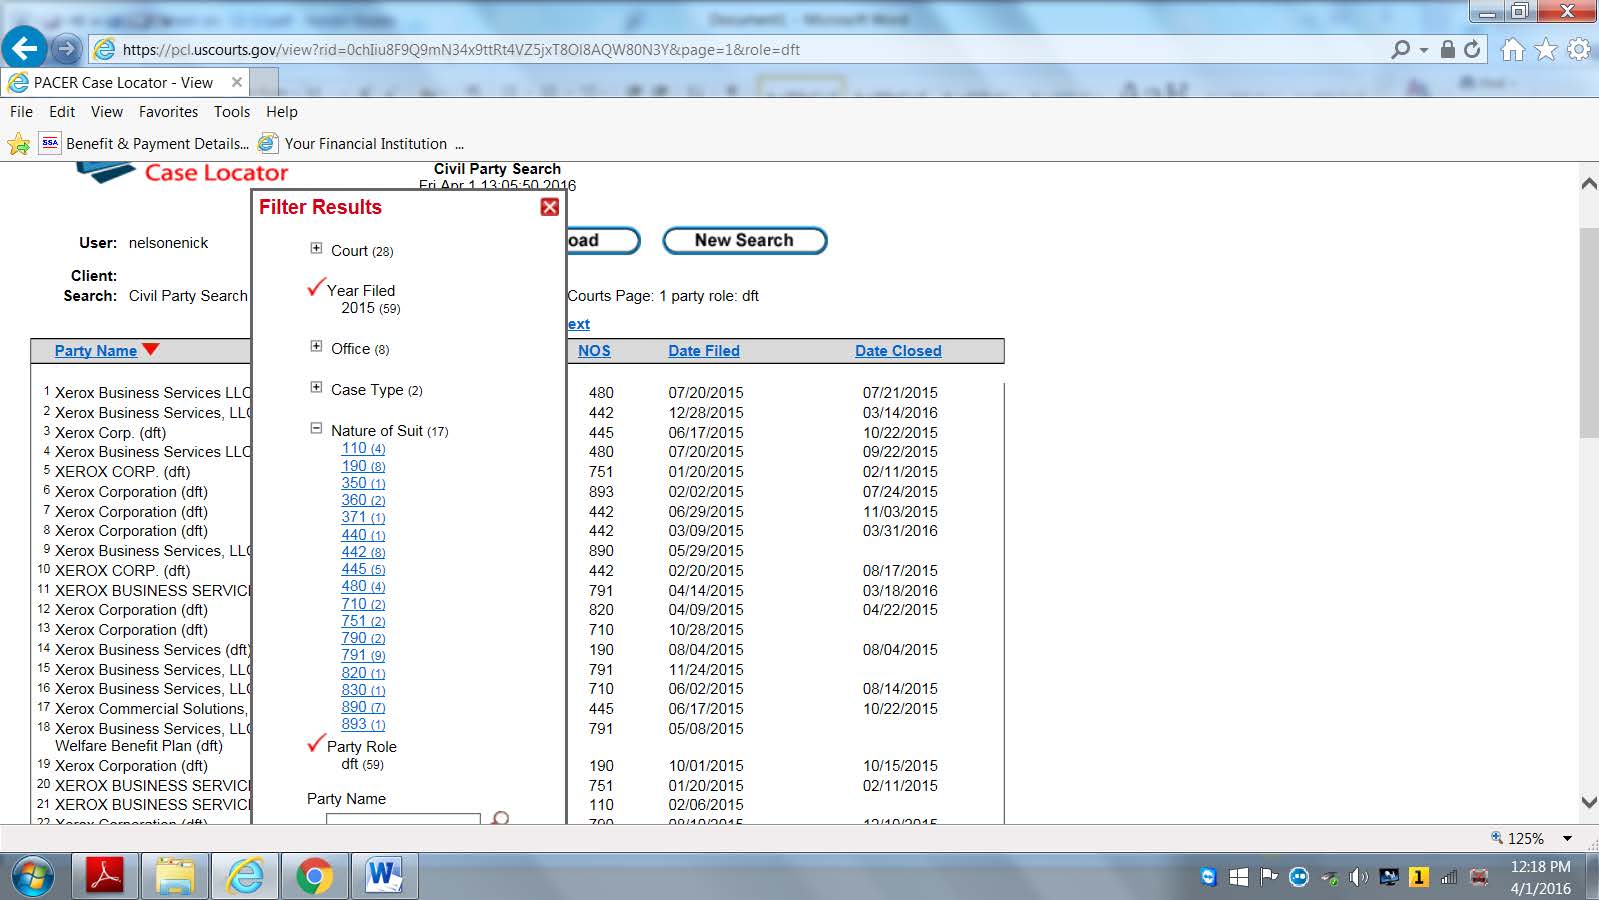Click the vertical scrollbar thumb
The image size is (1599, 900).
tap(1589, 332)
